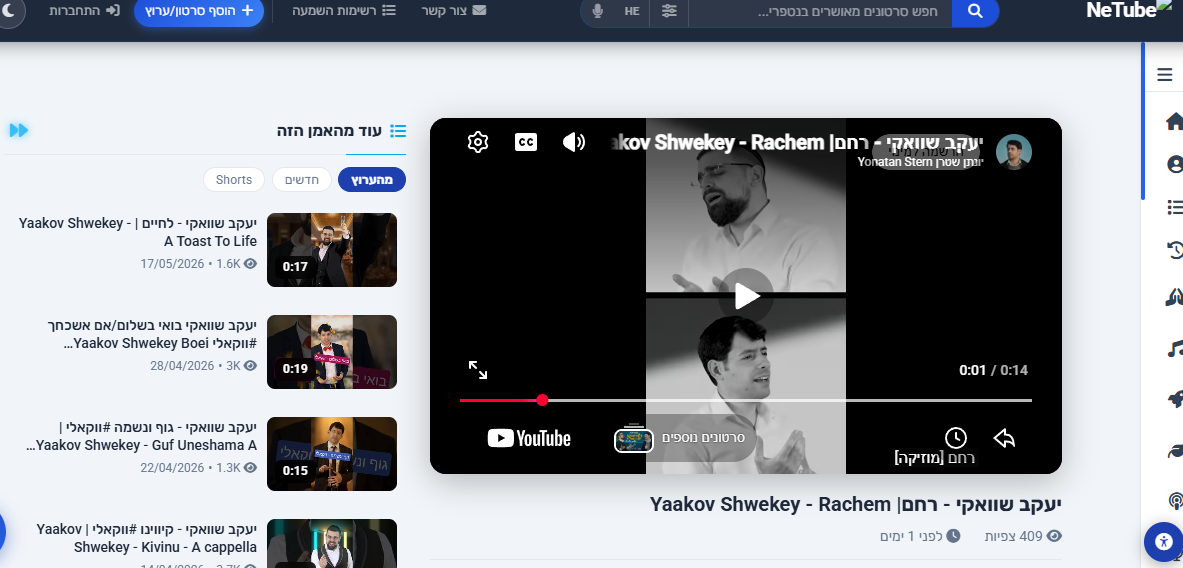Click the sidebar vertical scrollbar
1183x568 pixels.
coord(1143,121)
